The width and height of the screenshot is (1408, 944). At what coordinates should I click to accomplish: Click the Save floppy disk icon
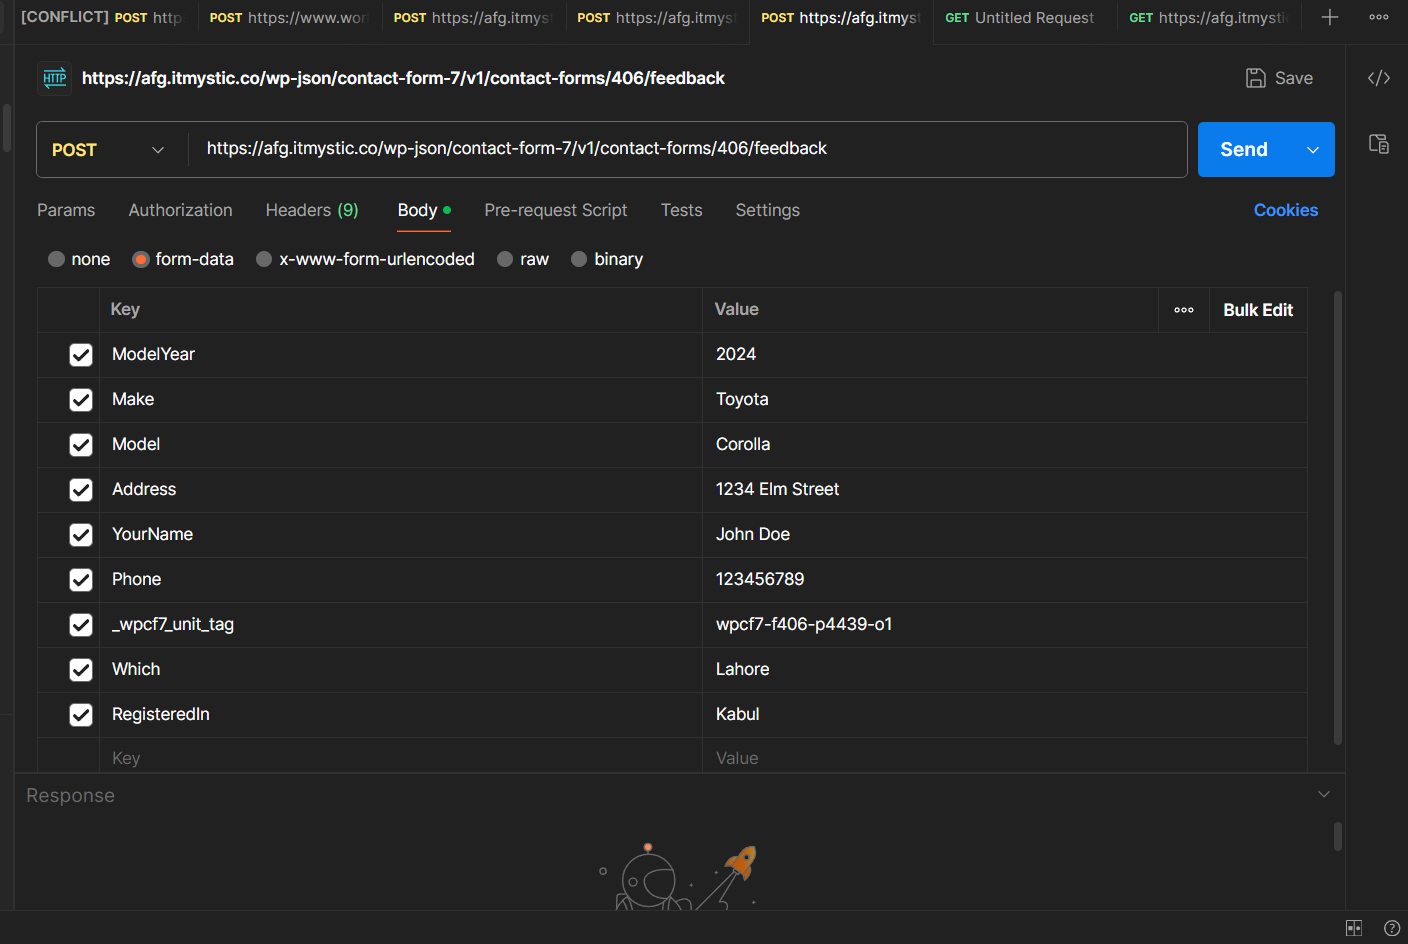pos(1256,78)
